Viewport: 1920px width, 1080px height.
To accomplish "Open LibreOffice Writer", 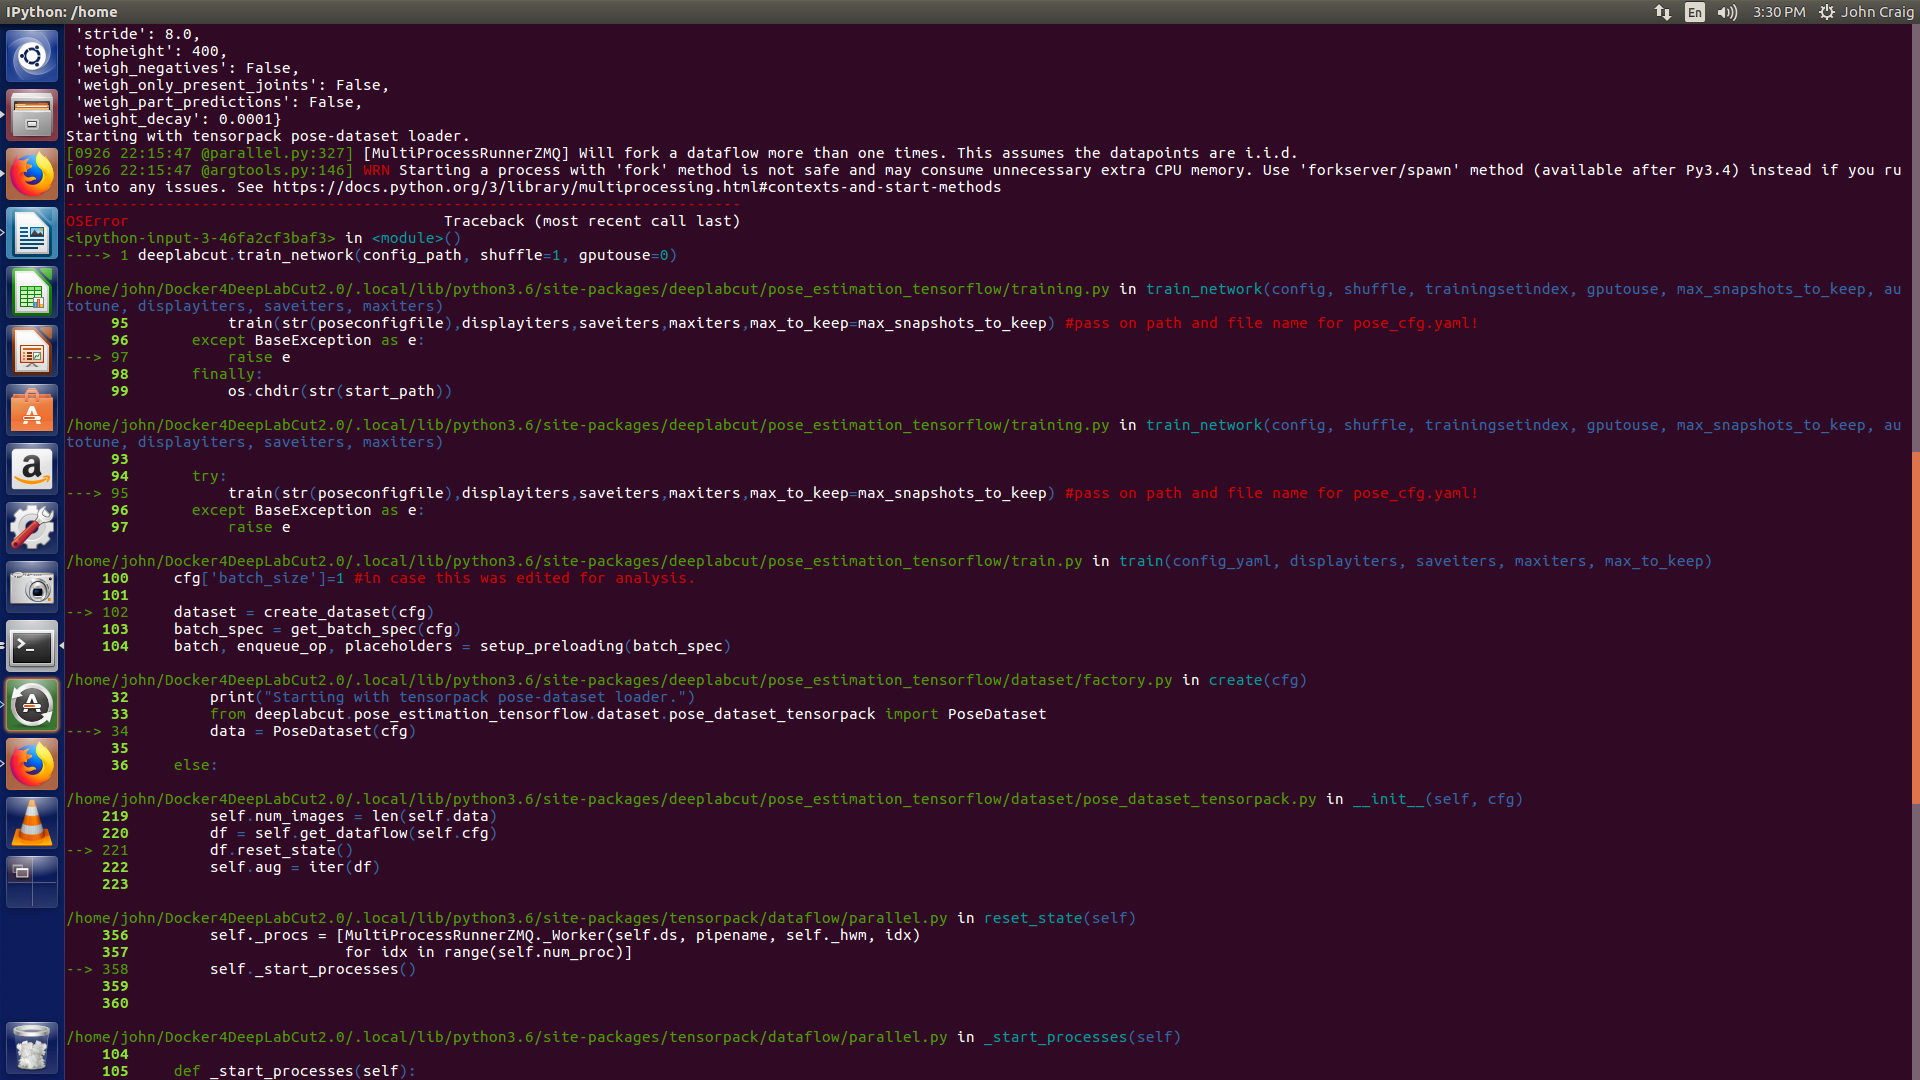I will tap(33, 233).
